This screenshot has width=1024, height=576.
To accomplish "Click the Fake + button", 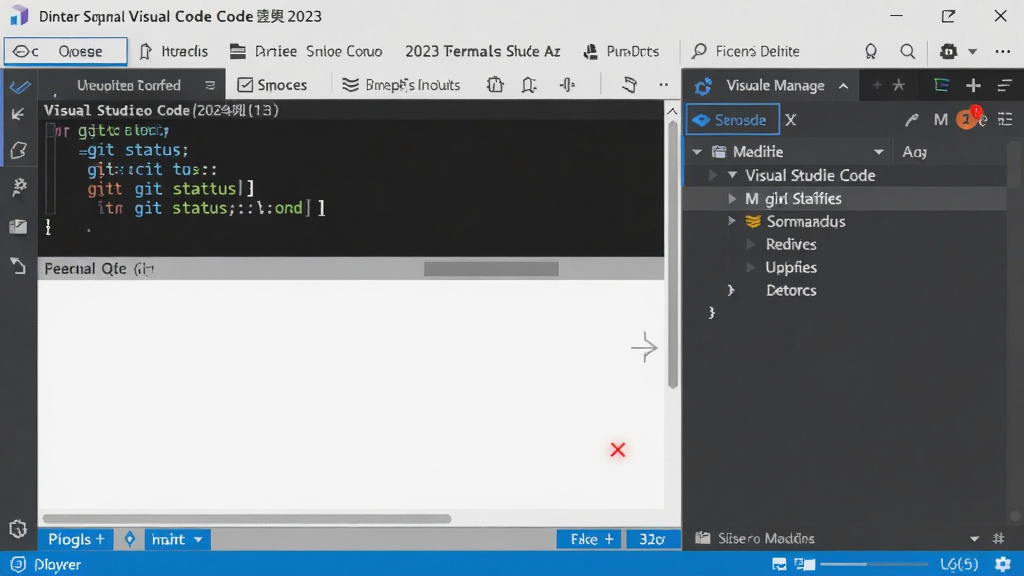I will (x=590, y=539).
